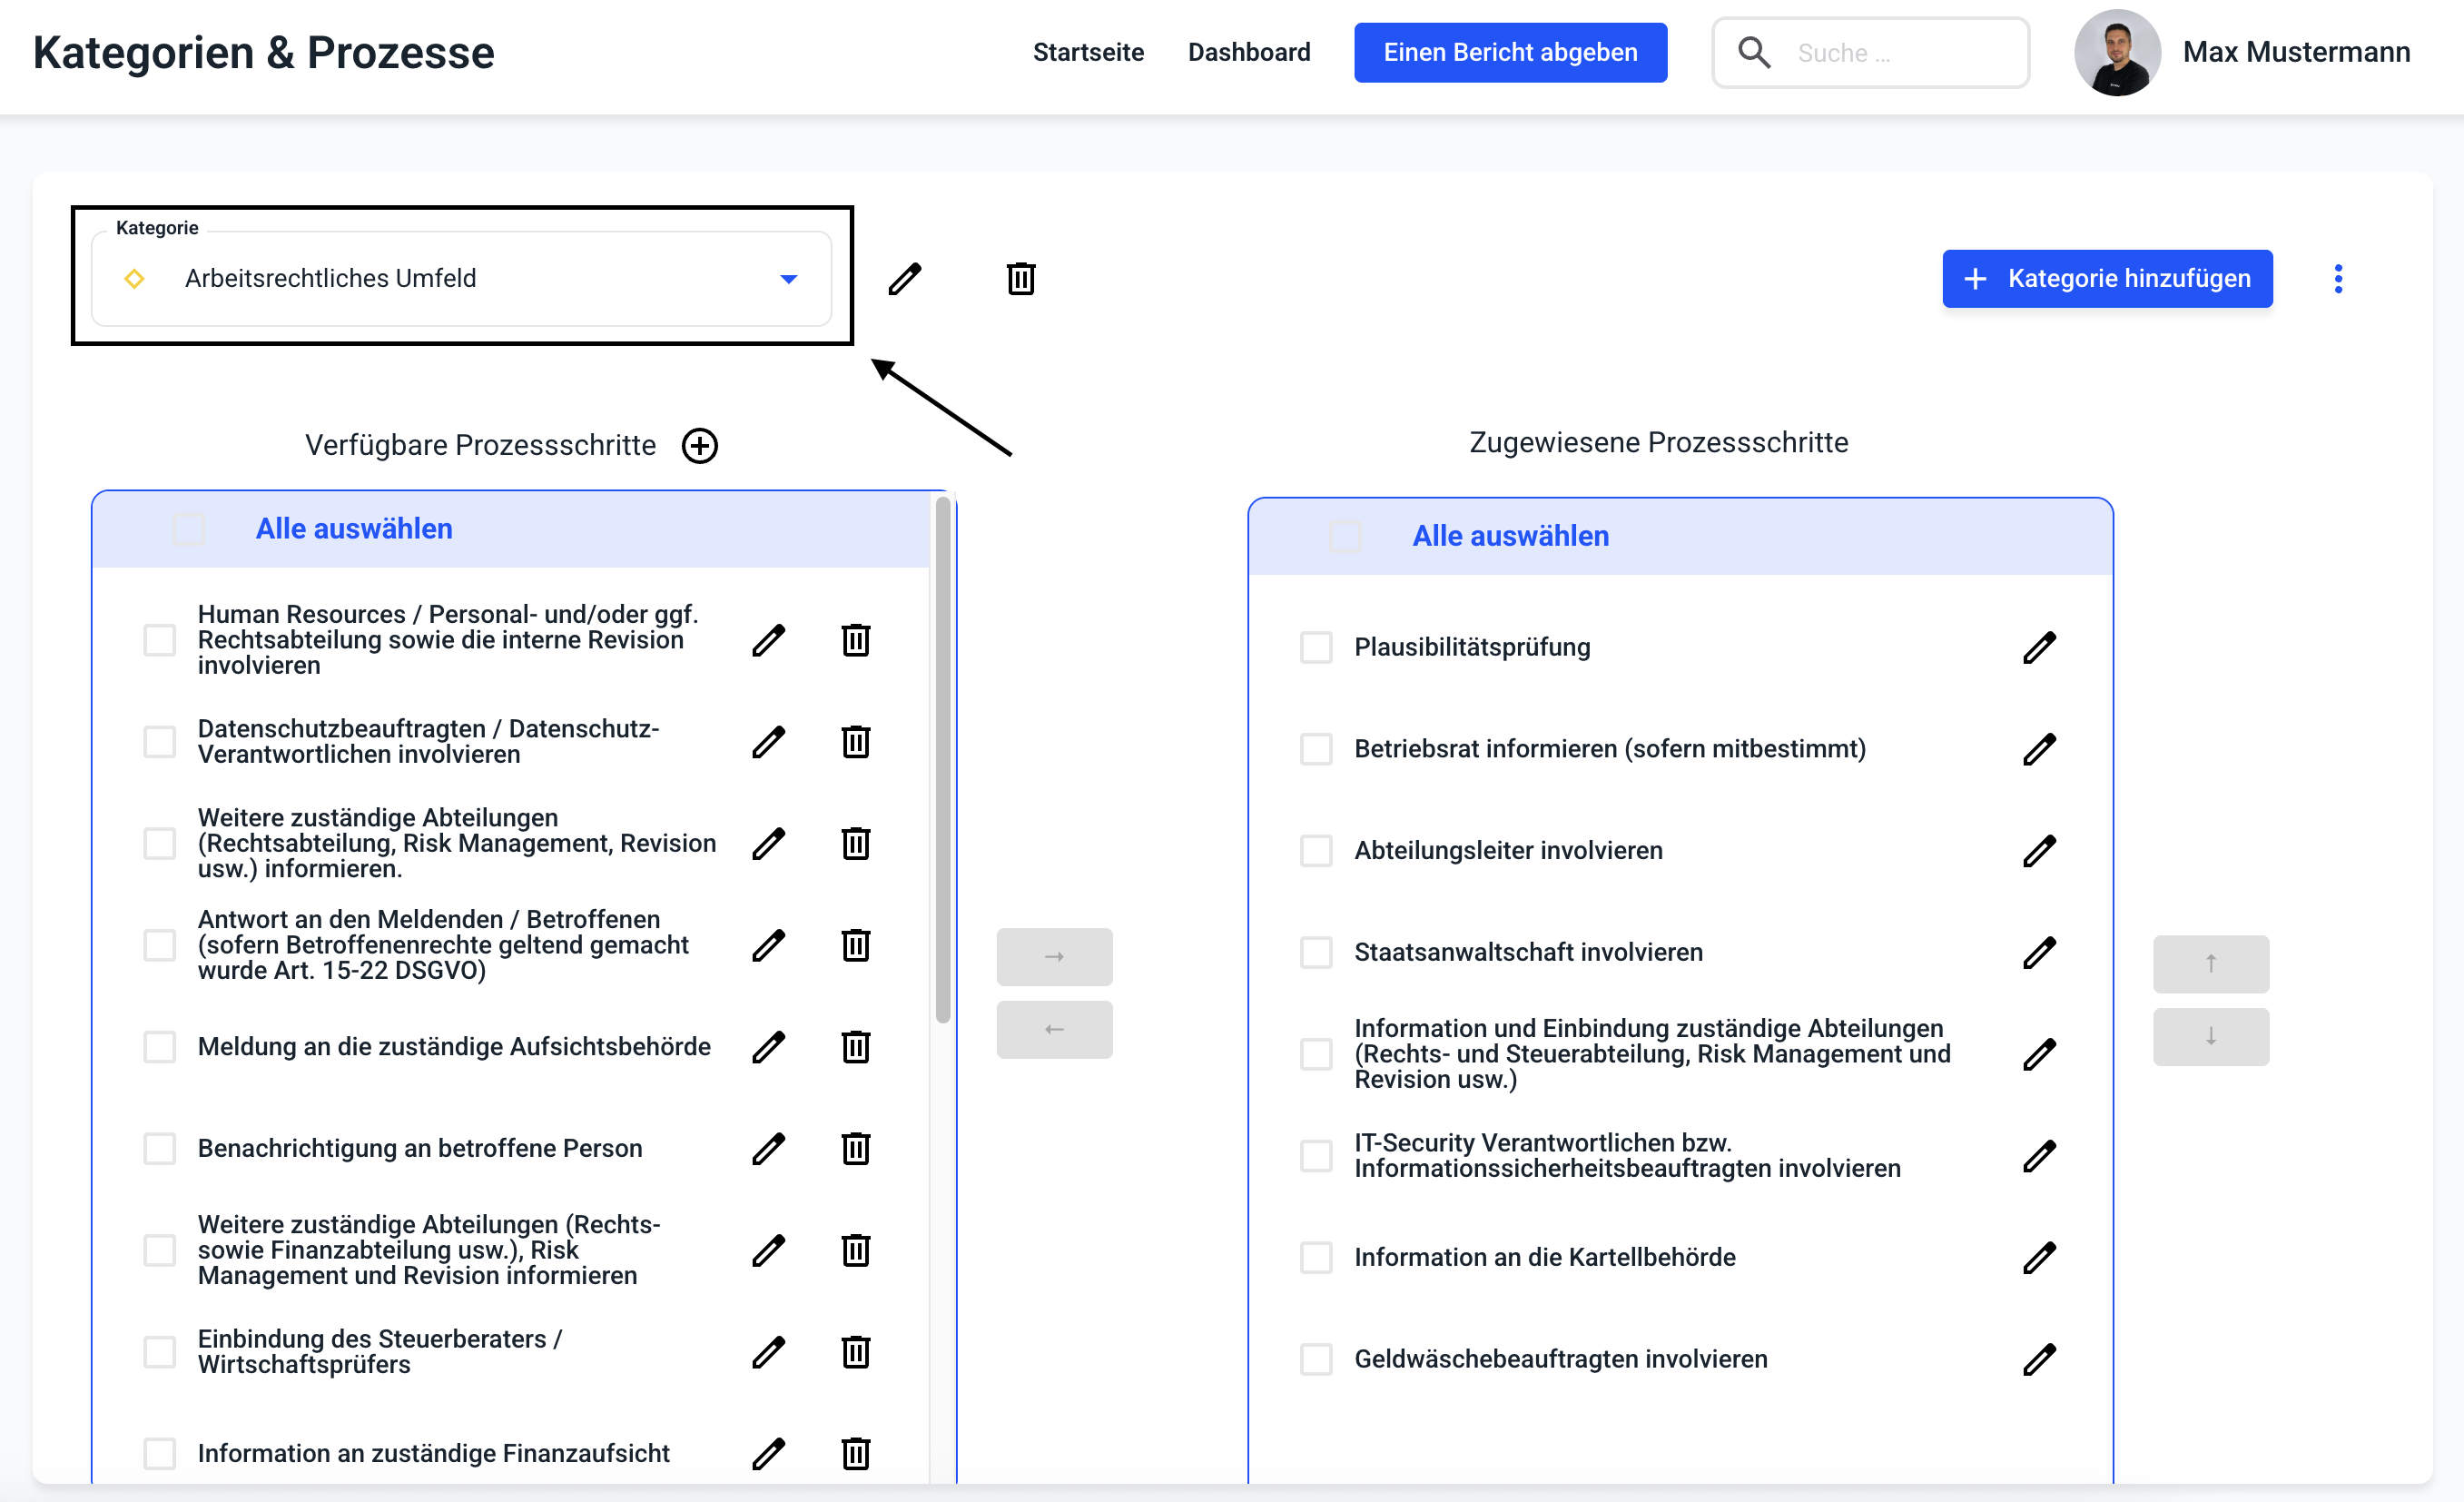Viewport: 2464px width, 1502px height.
Task: Delete Einbindung des Steuerberaters step
Action: [x=855, y=1352]
